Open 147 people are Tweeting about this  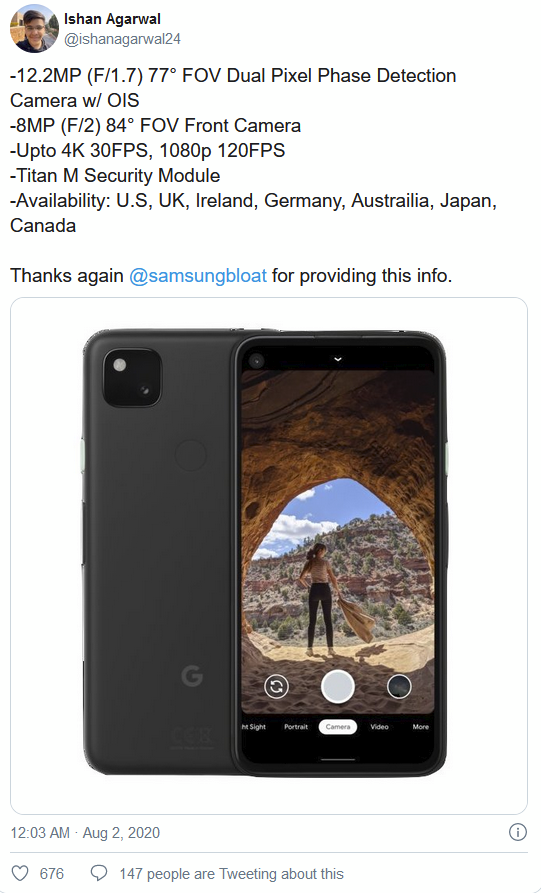click(231, 874)
